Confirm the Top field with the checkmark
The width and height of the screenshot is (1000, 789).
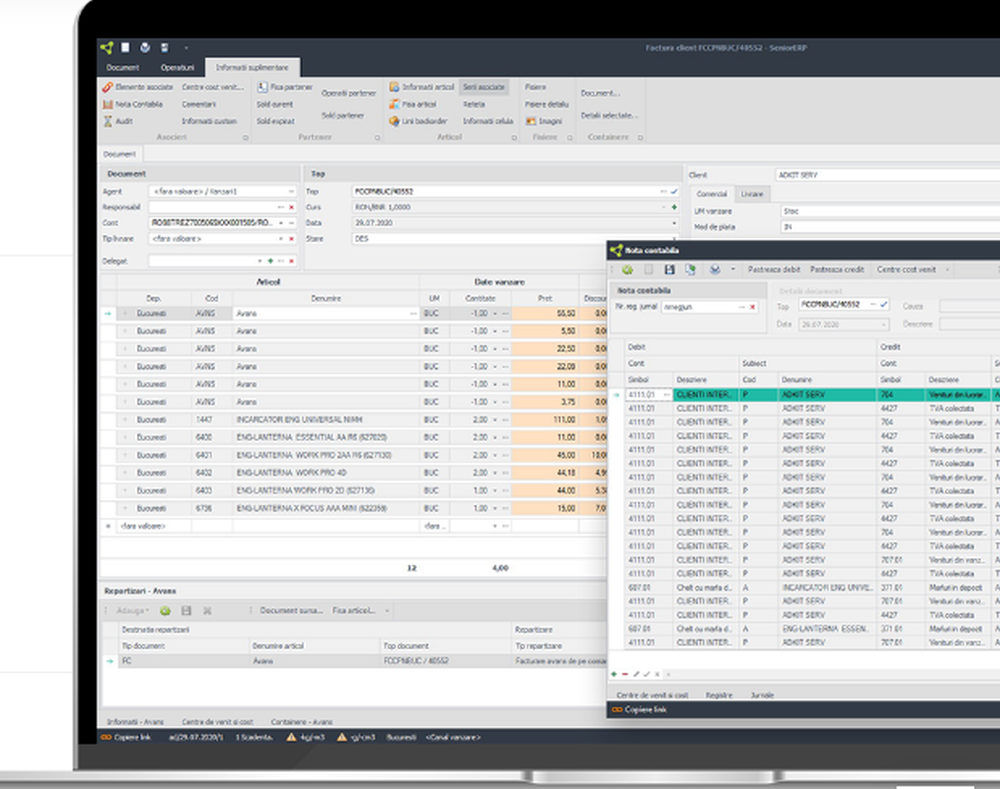(674, 190)
